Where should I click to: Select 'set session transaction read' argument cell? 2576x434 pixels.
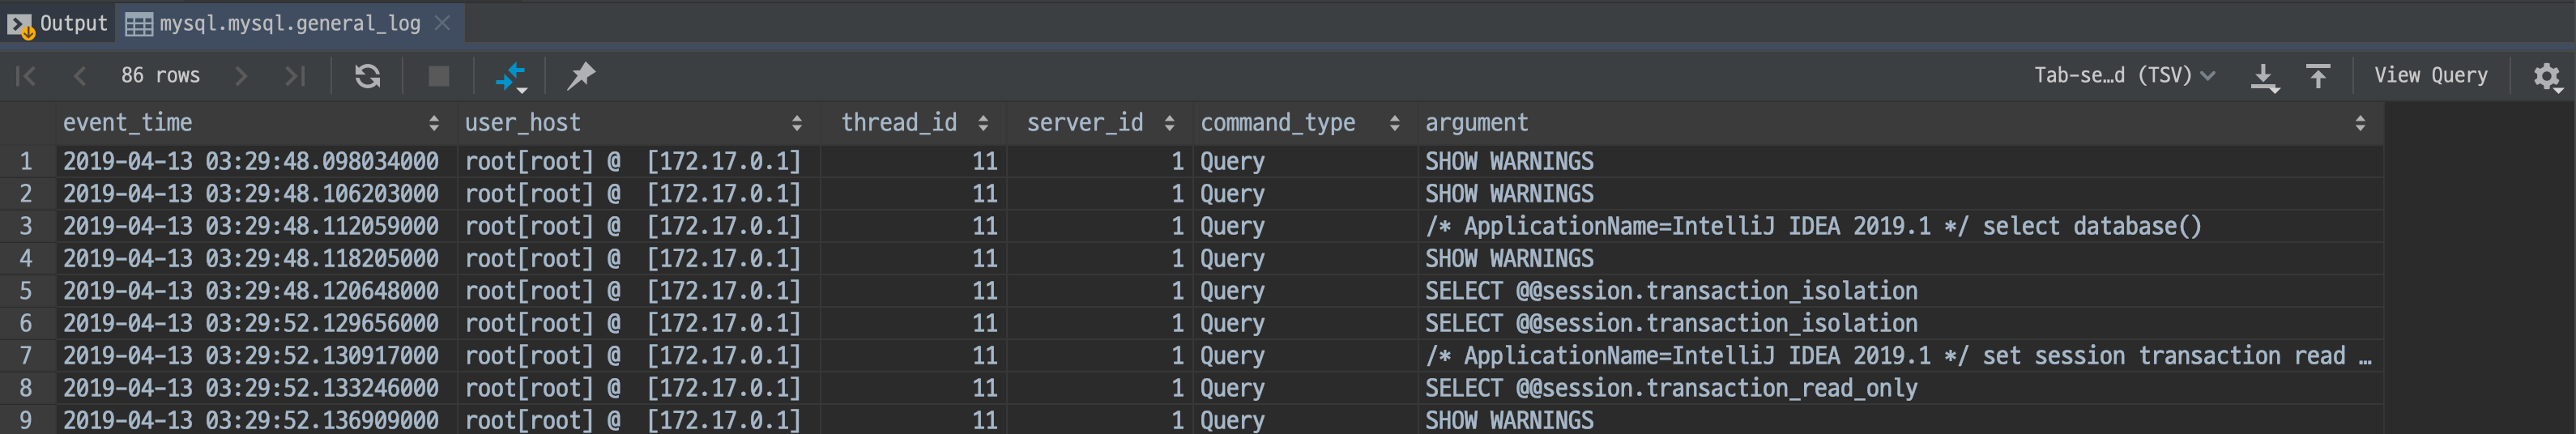click(x=1900, y=355)
